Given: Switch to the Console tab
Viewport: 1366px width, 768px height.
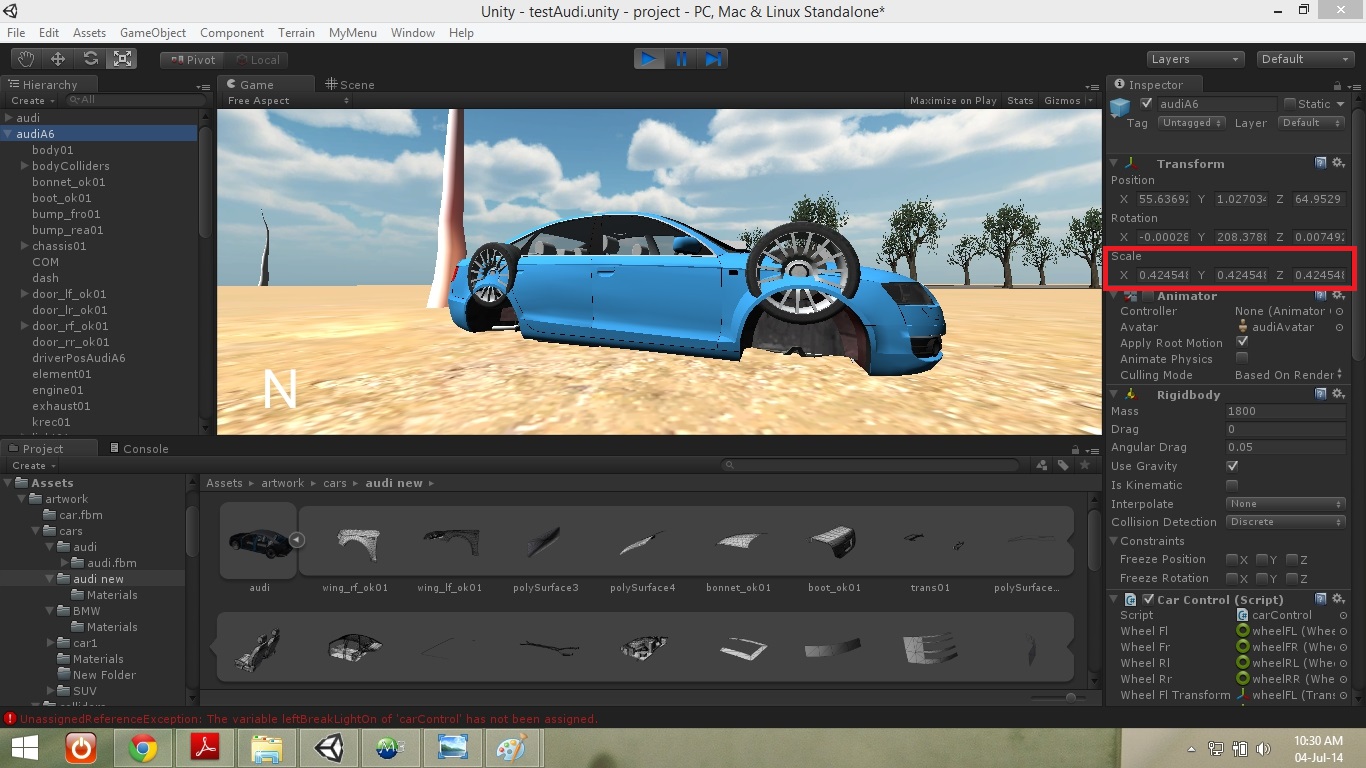Looking at the screenshot, I should [137, 448].
